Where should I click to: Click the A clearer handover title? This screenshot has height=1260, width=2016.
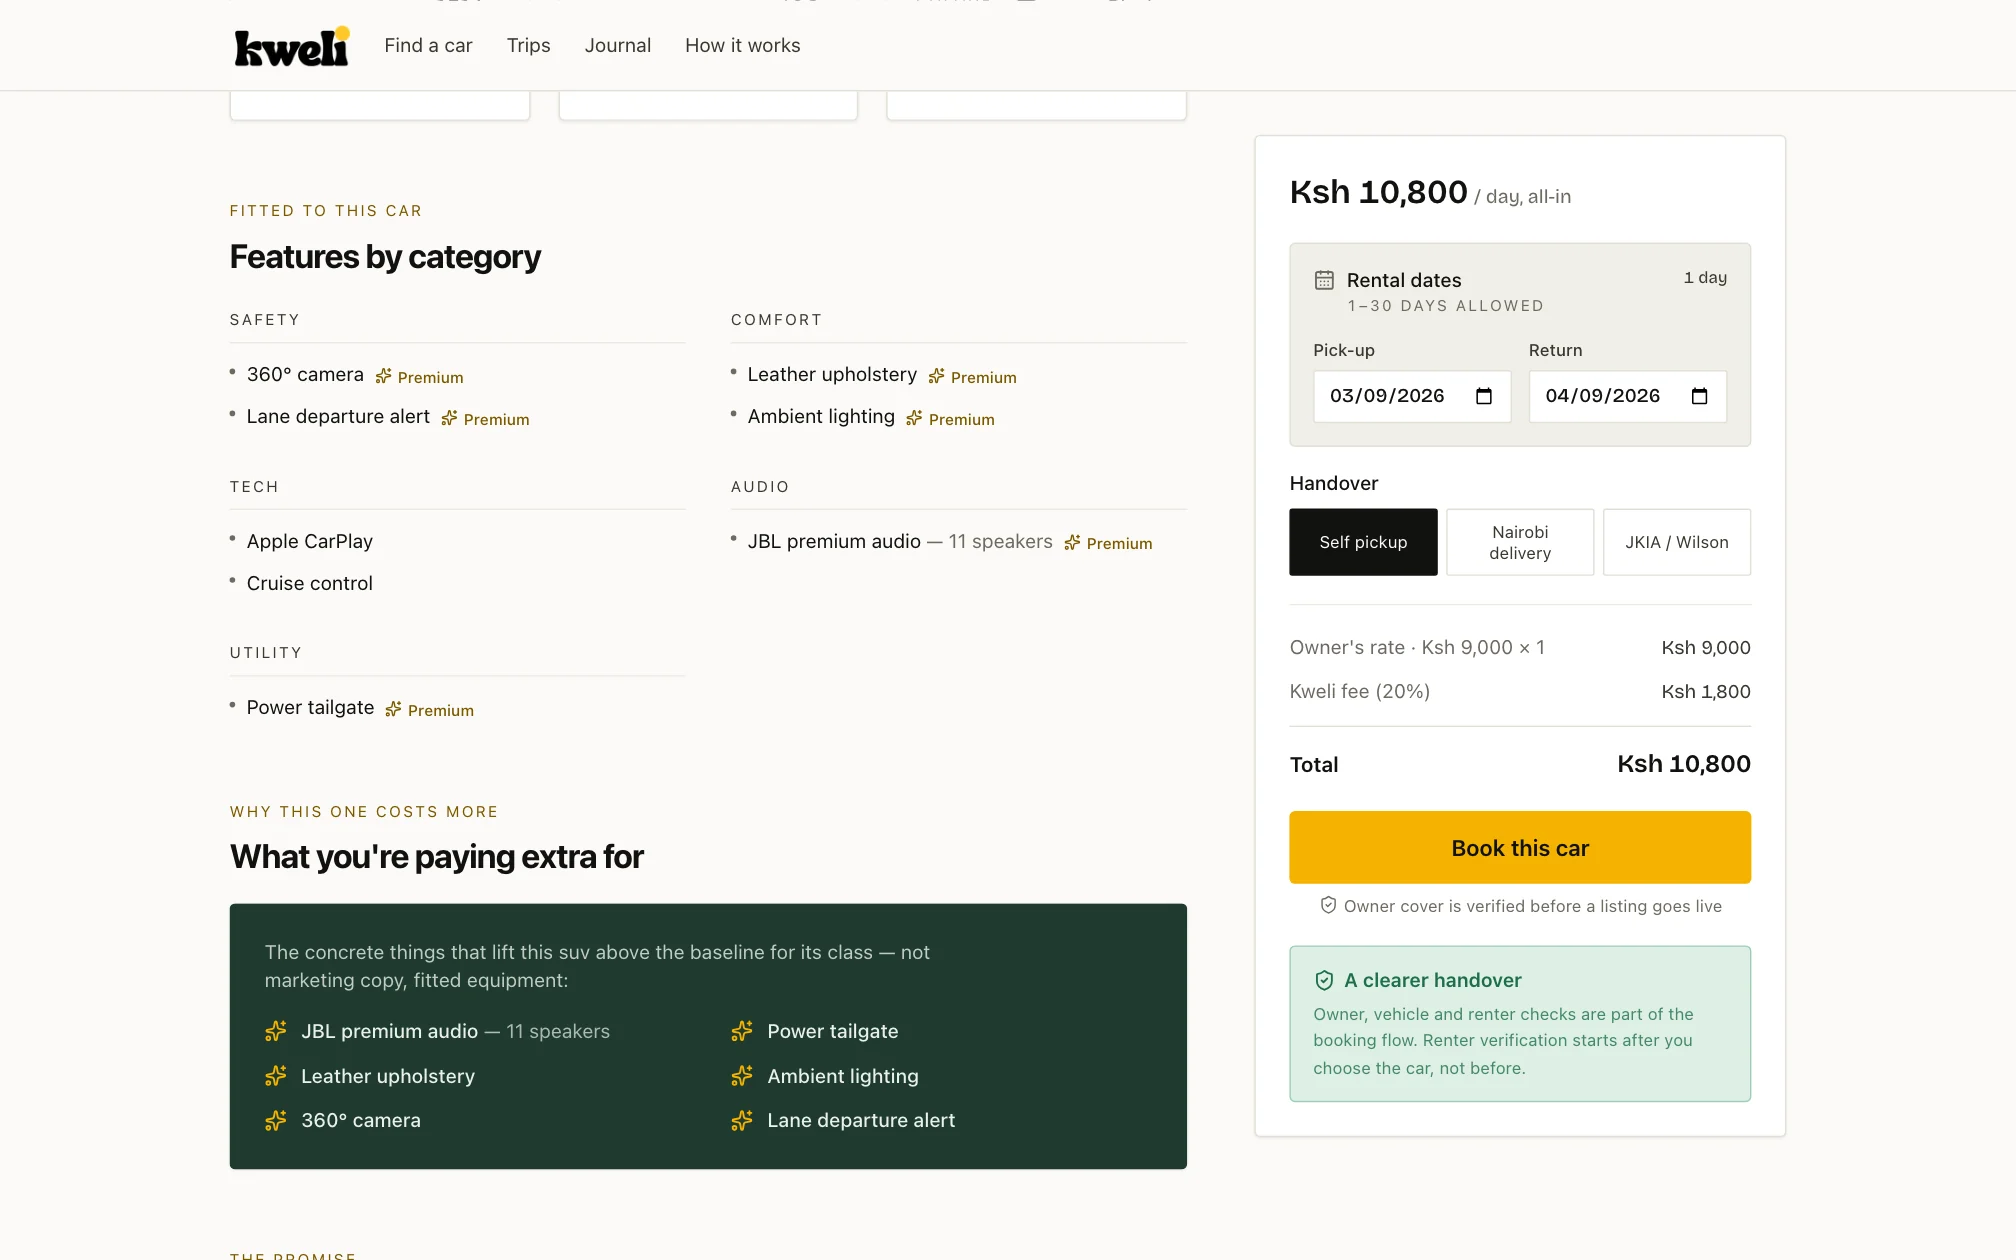tap(1432, 981)
